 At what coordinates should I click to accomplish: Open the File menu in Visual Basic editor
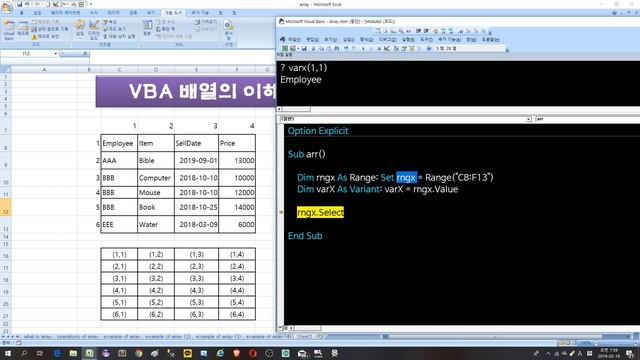click(294, 40)
